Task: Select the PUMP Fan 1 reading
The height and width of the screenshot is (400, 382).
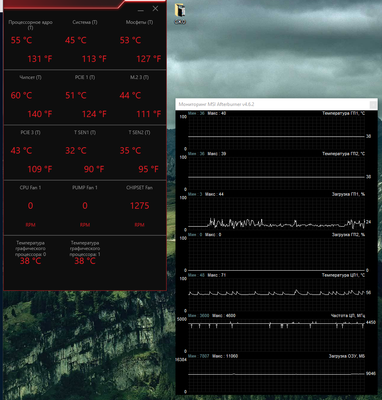Action: pos(85,206)
